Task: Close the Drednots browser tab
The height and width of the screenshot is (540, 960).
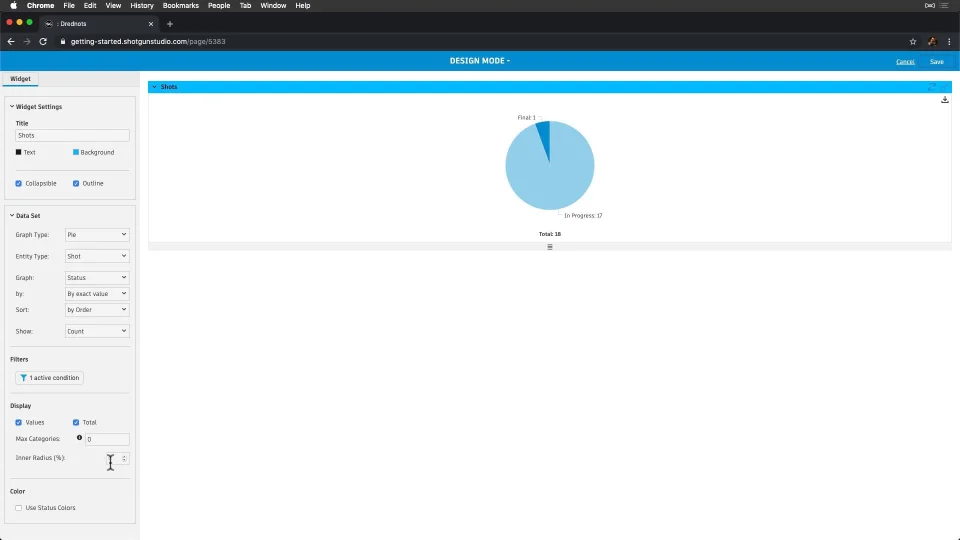Action: click(151, 24)
